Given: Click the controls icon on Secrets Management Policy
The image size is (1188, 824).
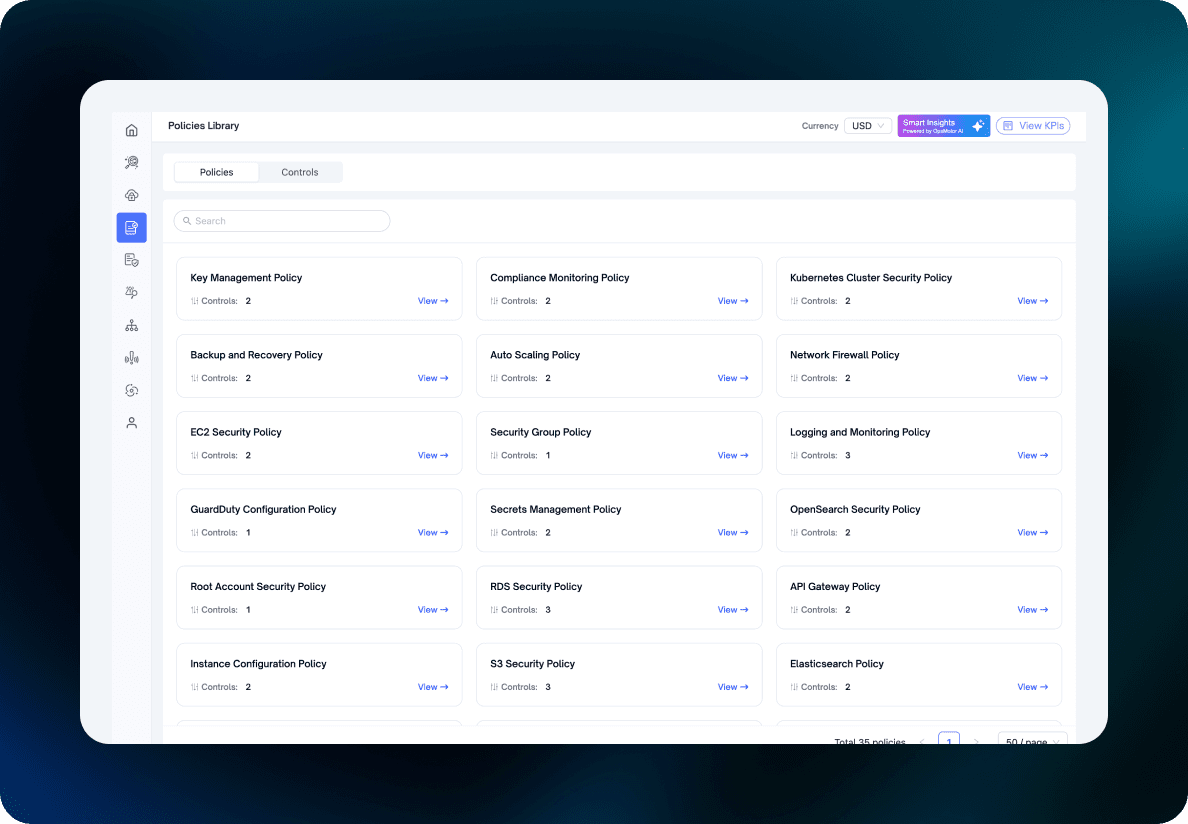Looking at the screenshot, I should point(495,533).
